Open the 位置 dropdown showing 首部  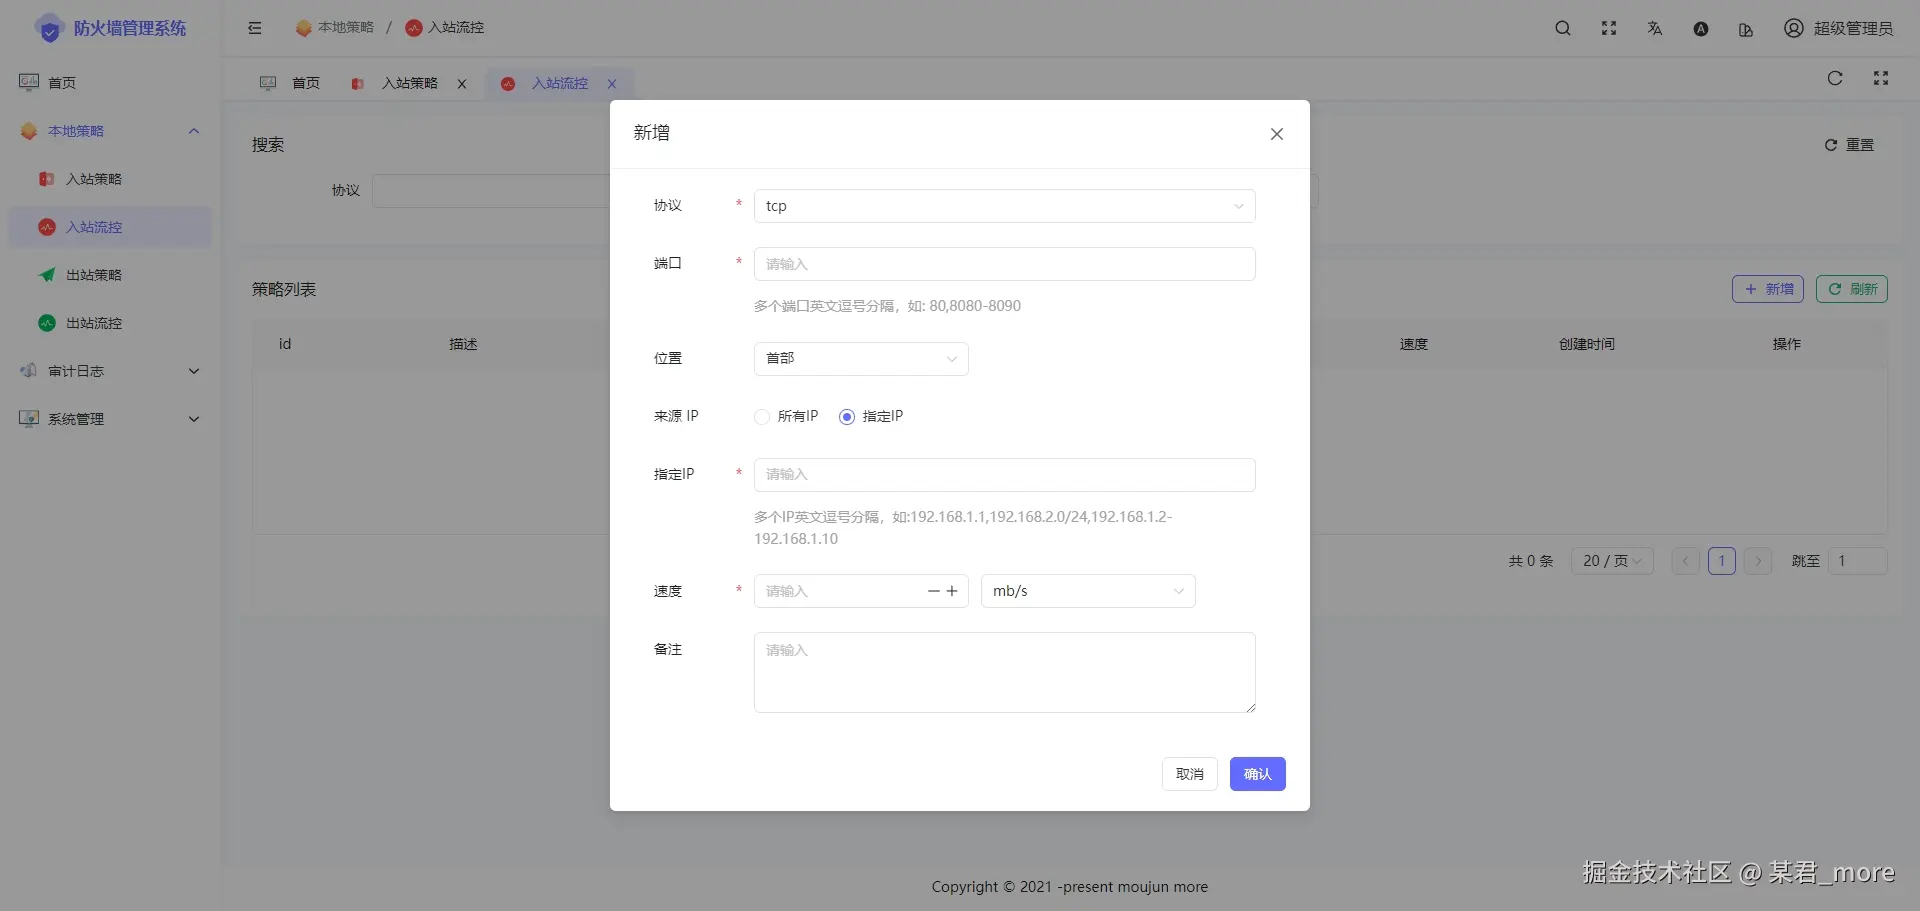(861, 359)
